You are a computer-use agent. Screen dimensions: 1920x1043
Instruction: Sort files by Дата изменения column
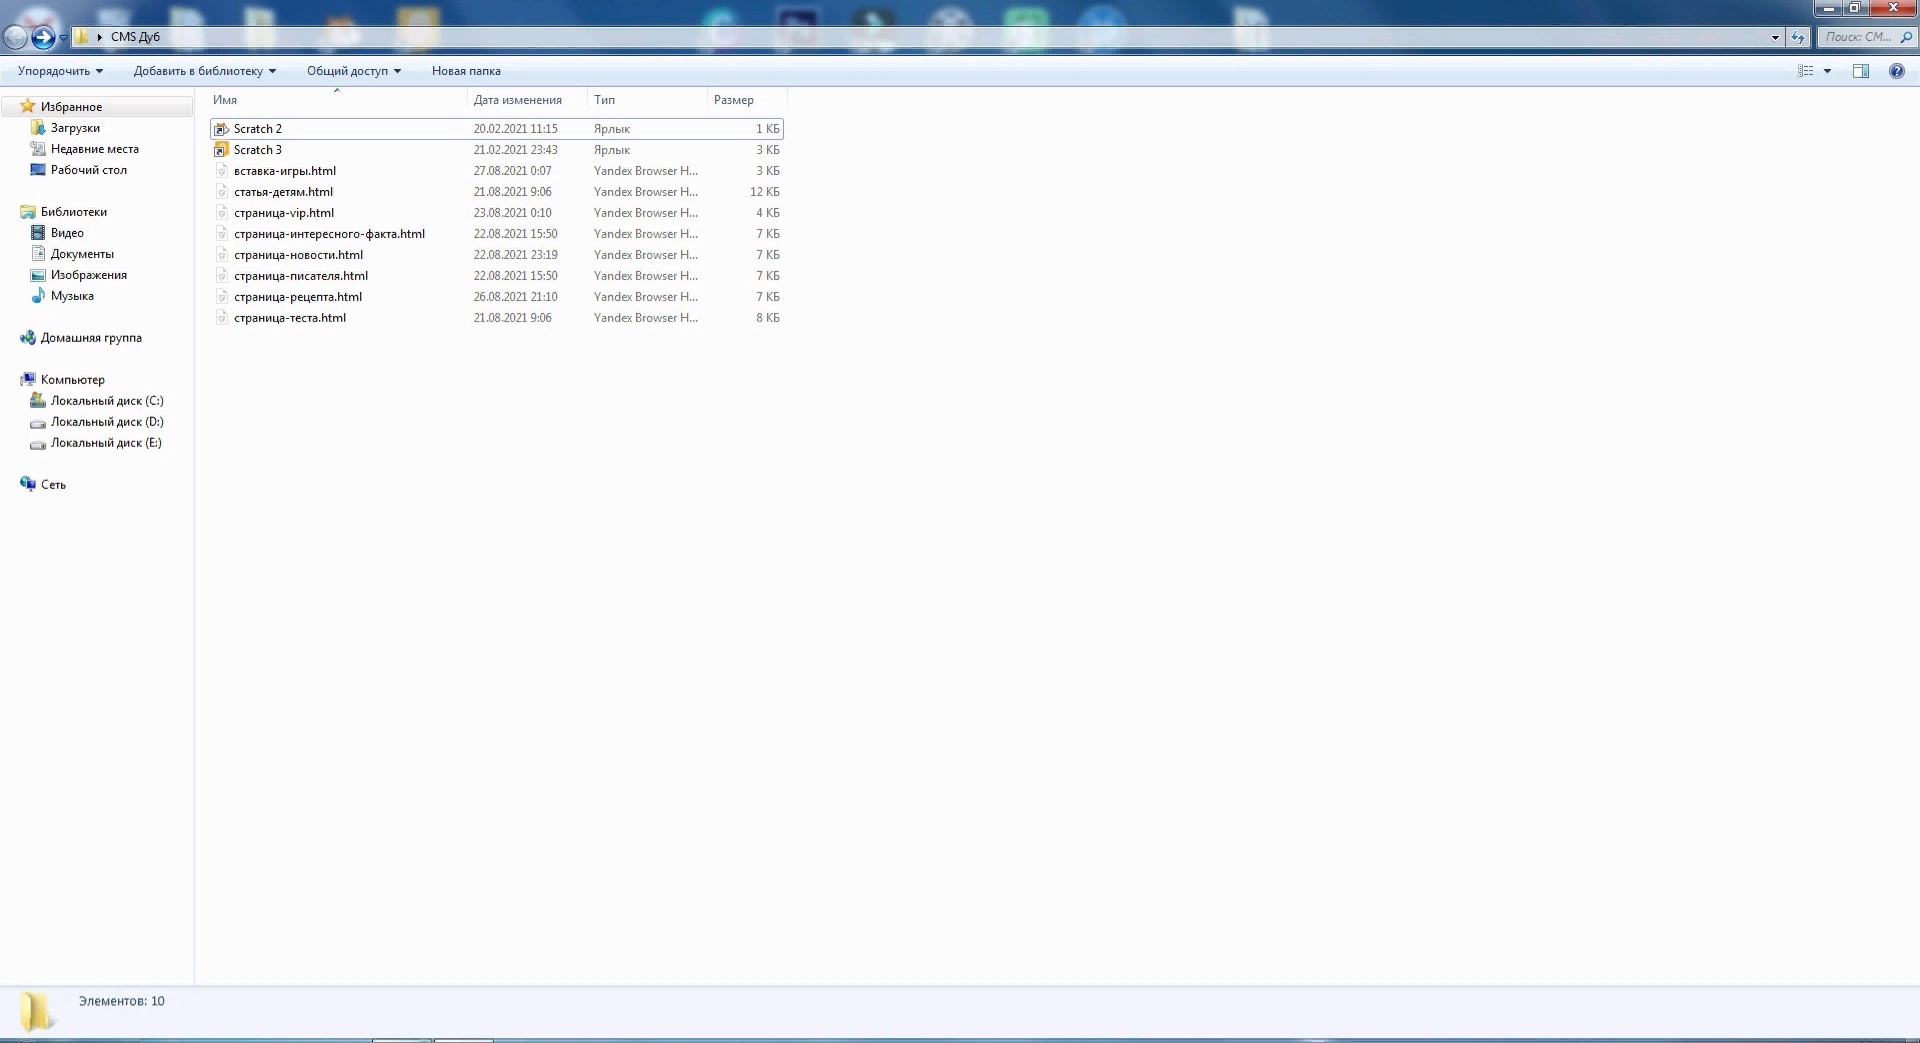[517, 100]
